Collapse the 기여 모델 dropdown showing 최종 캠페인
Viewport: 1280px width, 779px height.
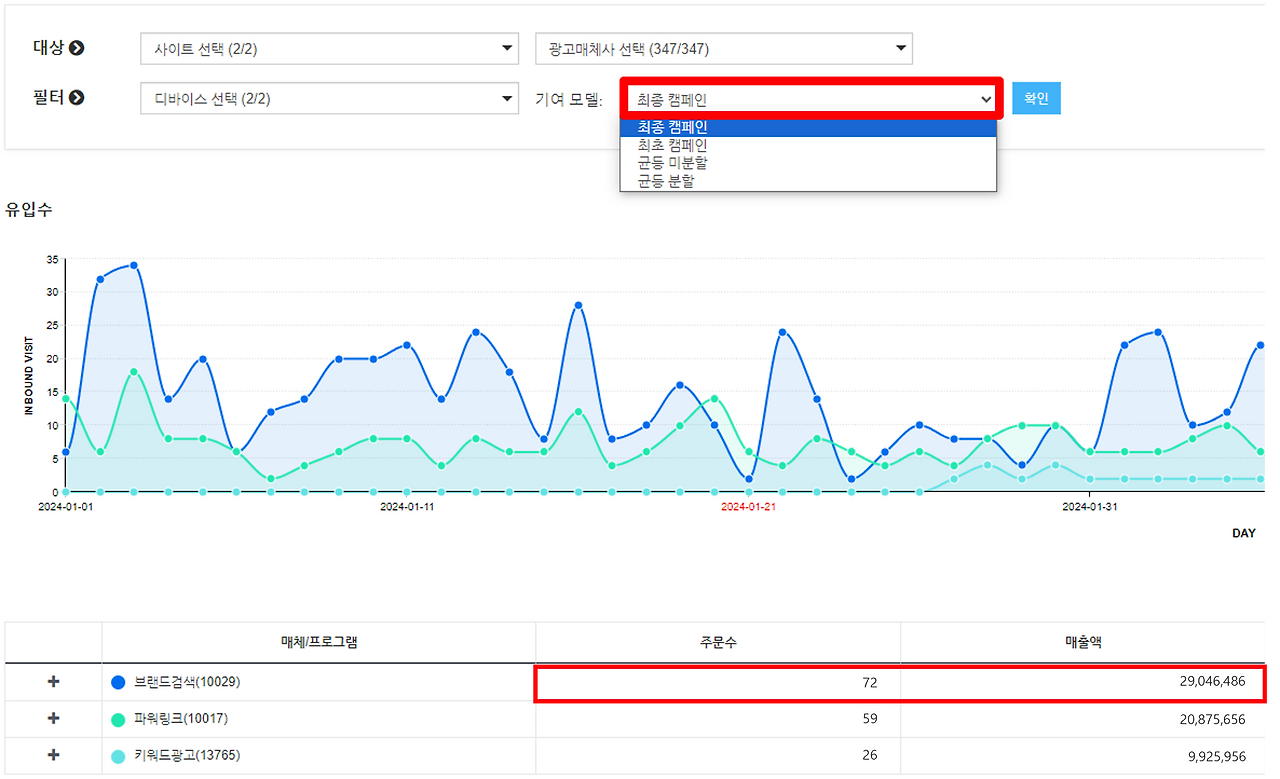[811, 99]
